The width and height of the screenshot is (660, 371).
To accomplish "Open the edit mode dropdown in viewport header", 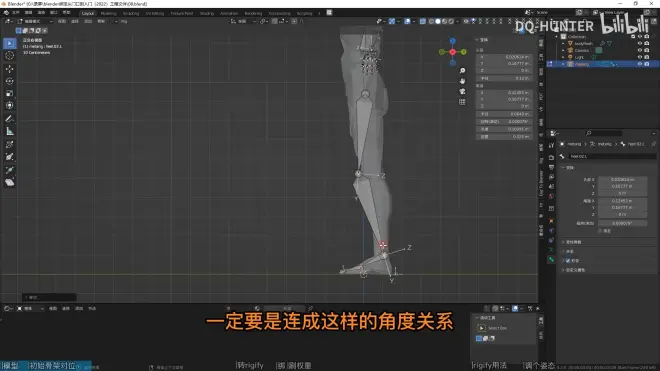I will (35, 21).
